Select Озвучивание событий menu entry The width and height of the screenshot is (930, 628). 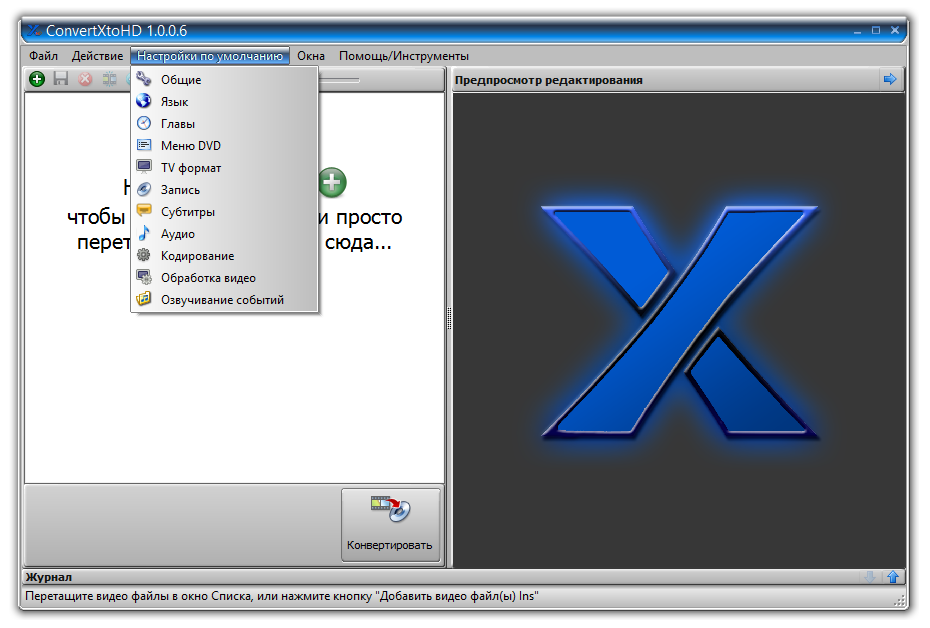click(x=224, y=299)
